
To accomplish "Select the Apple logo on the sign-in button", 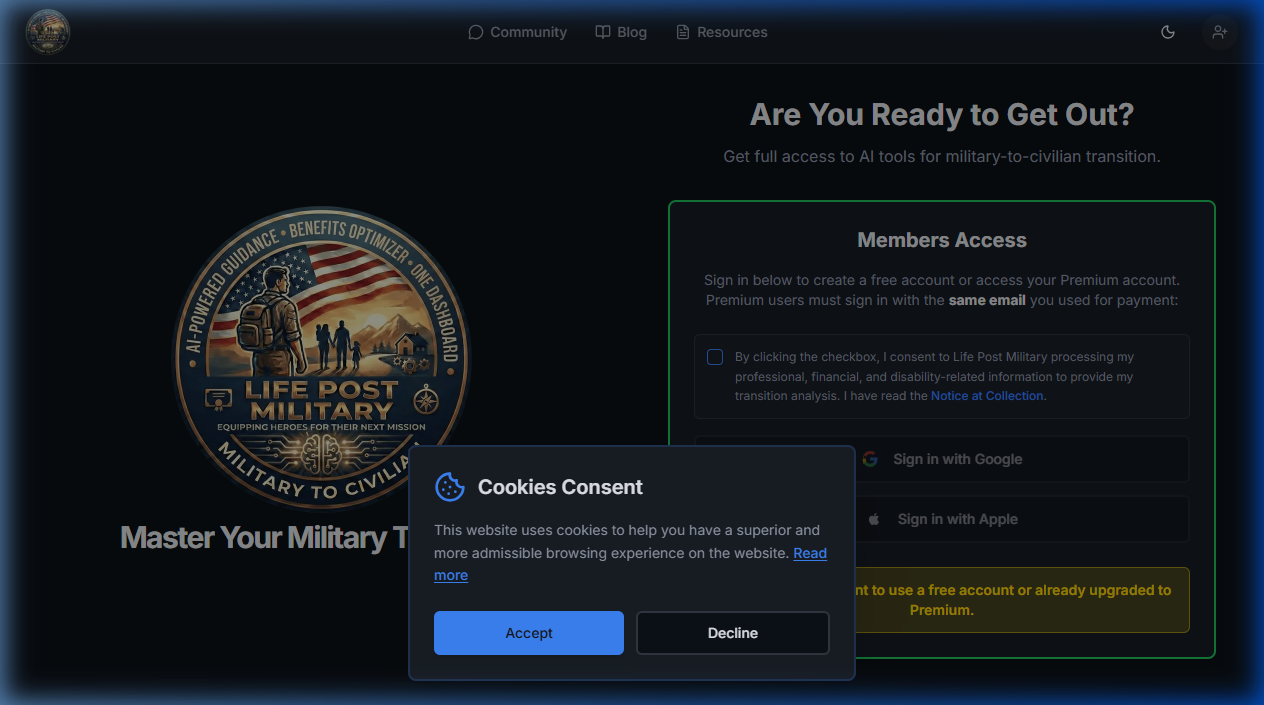I will pos(873,519).
